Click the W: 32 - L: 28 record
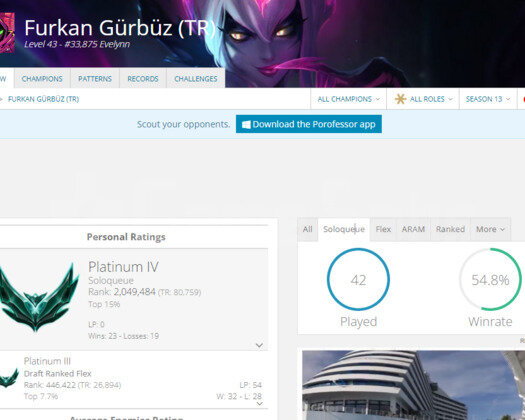 [x=239, y=396]
